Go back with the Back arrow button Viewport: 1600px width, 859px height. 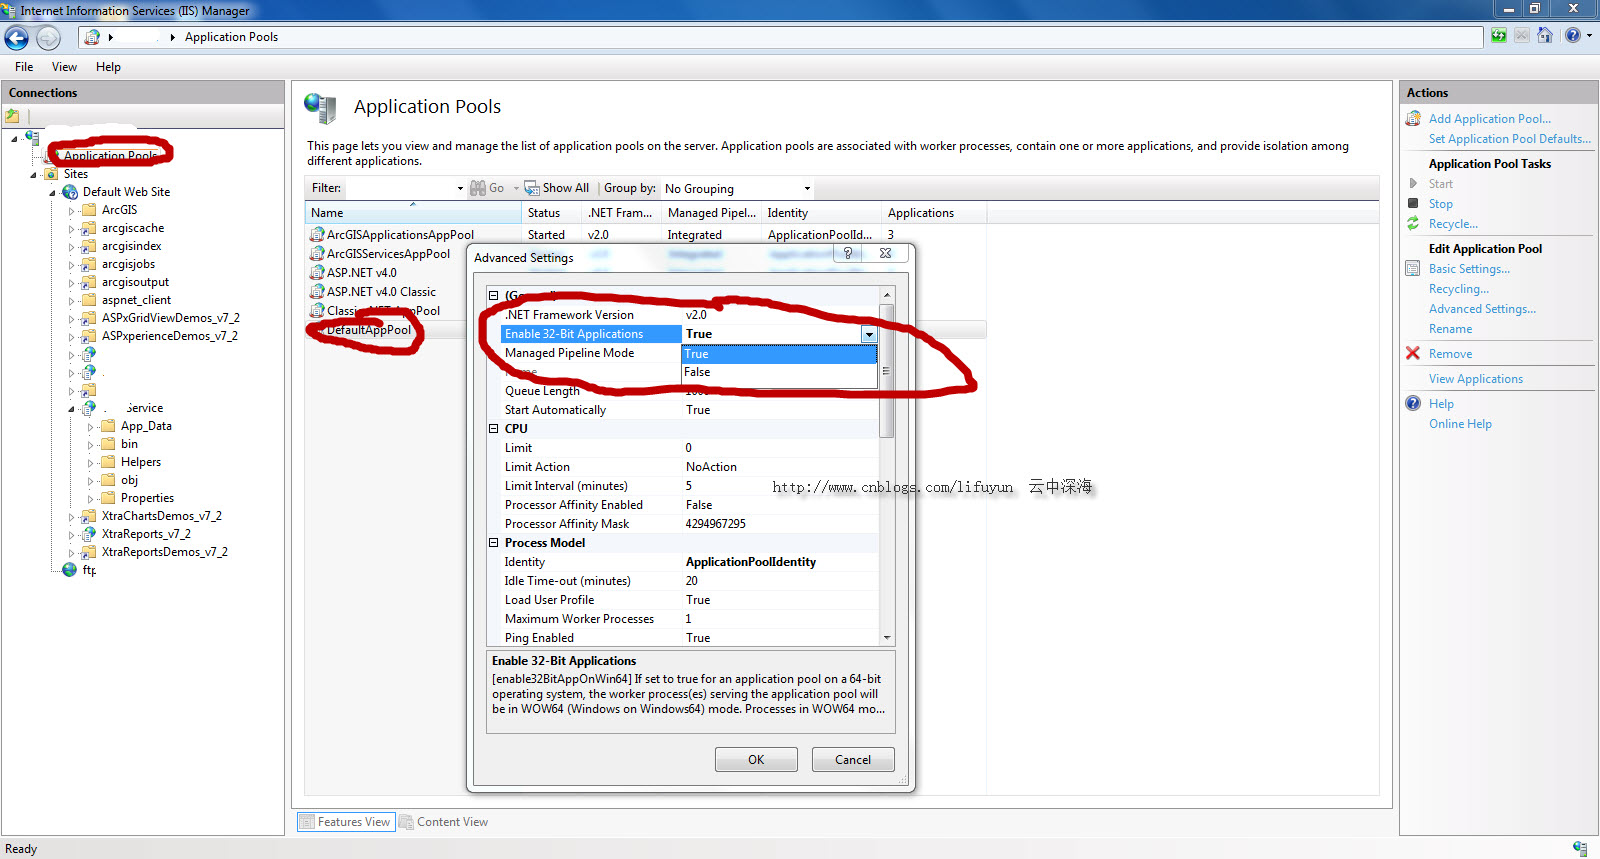tap(17, 38)
